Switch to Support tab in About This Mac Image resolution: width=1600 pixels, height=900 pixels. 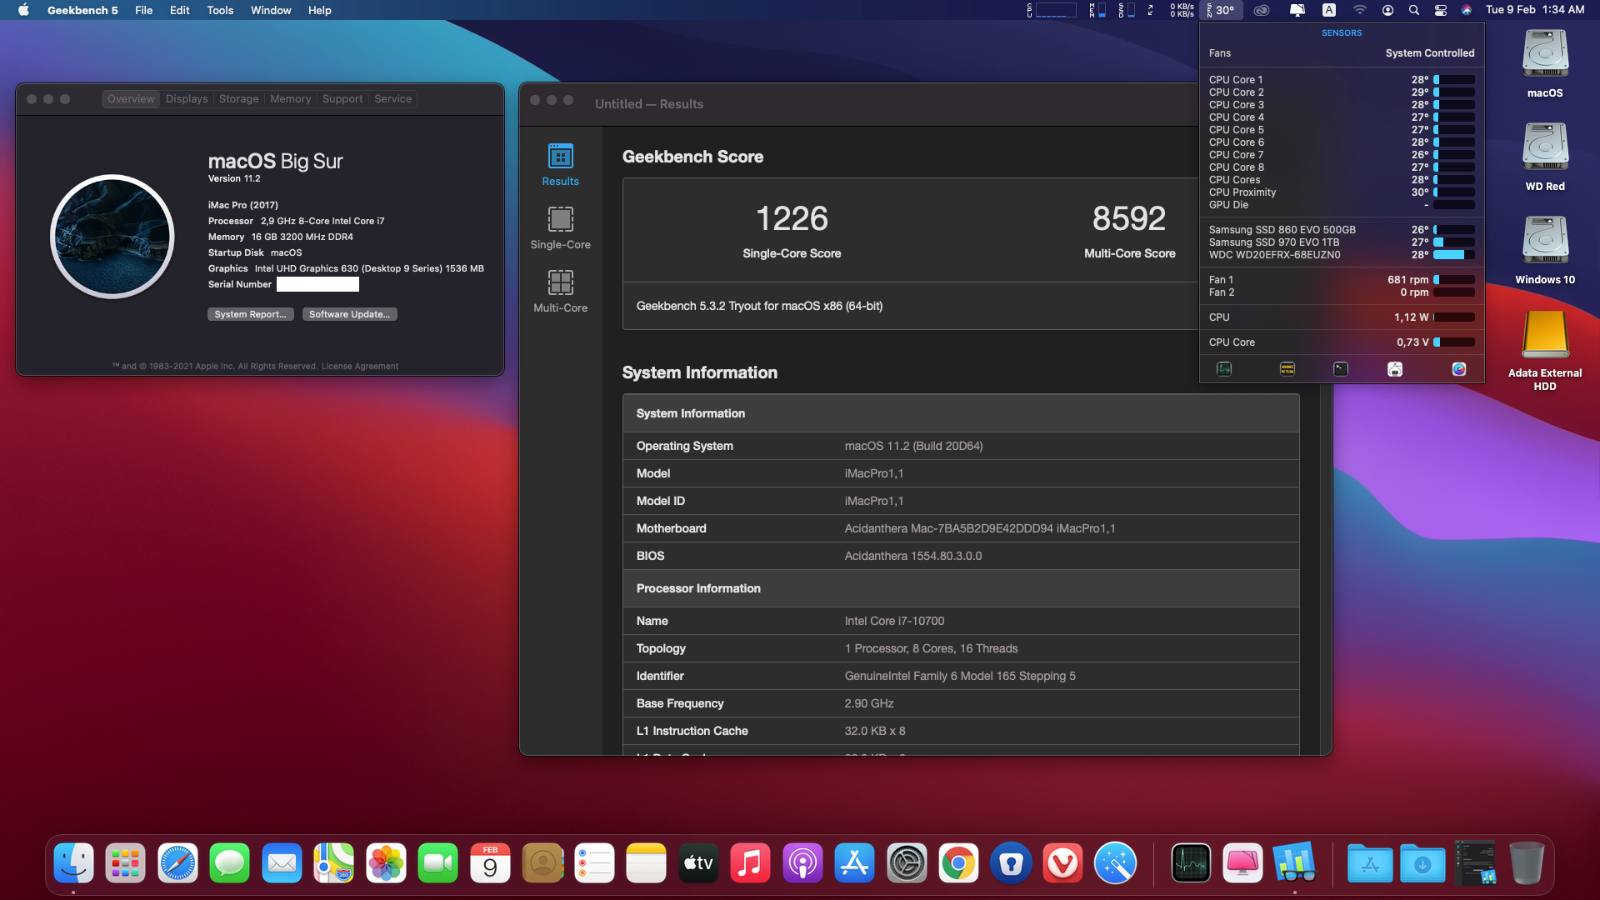pos(342,99)
